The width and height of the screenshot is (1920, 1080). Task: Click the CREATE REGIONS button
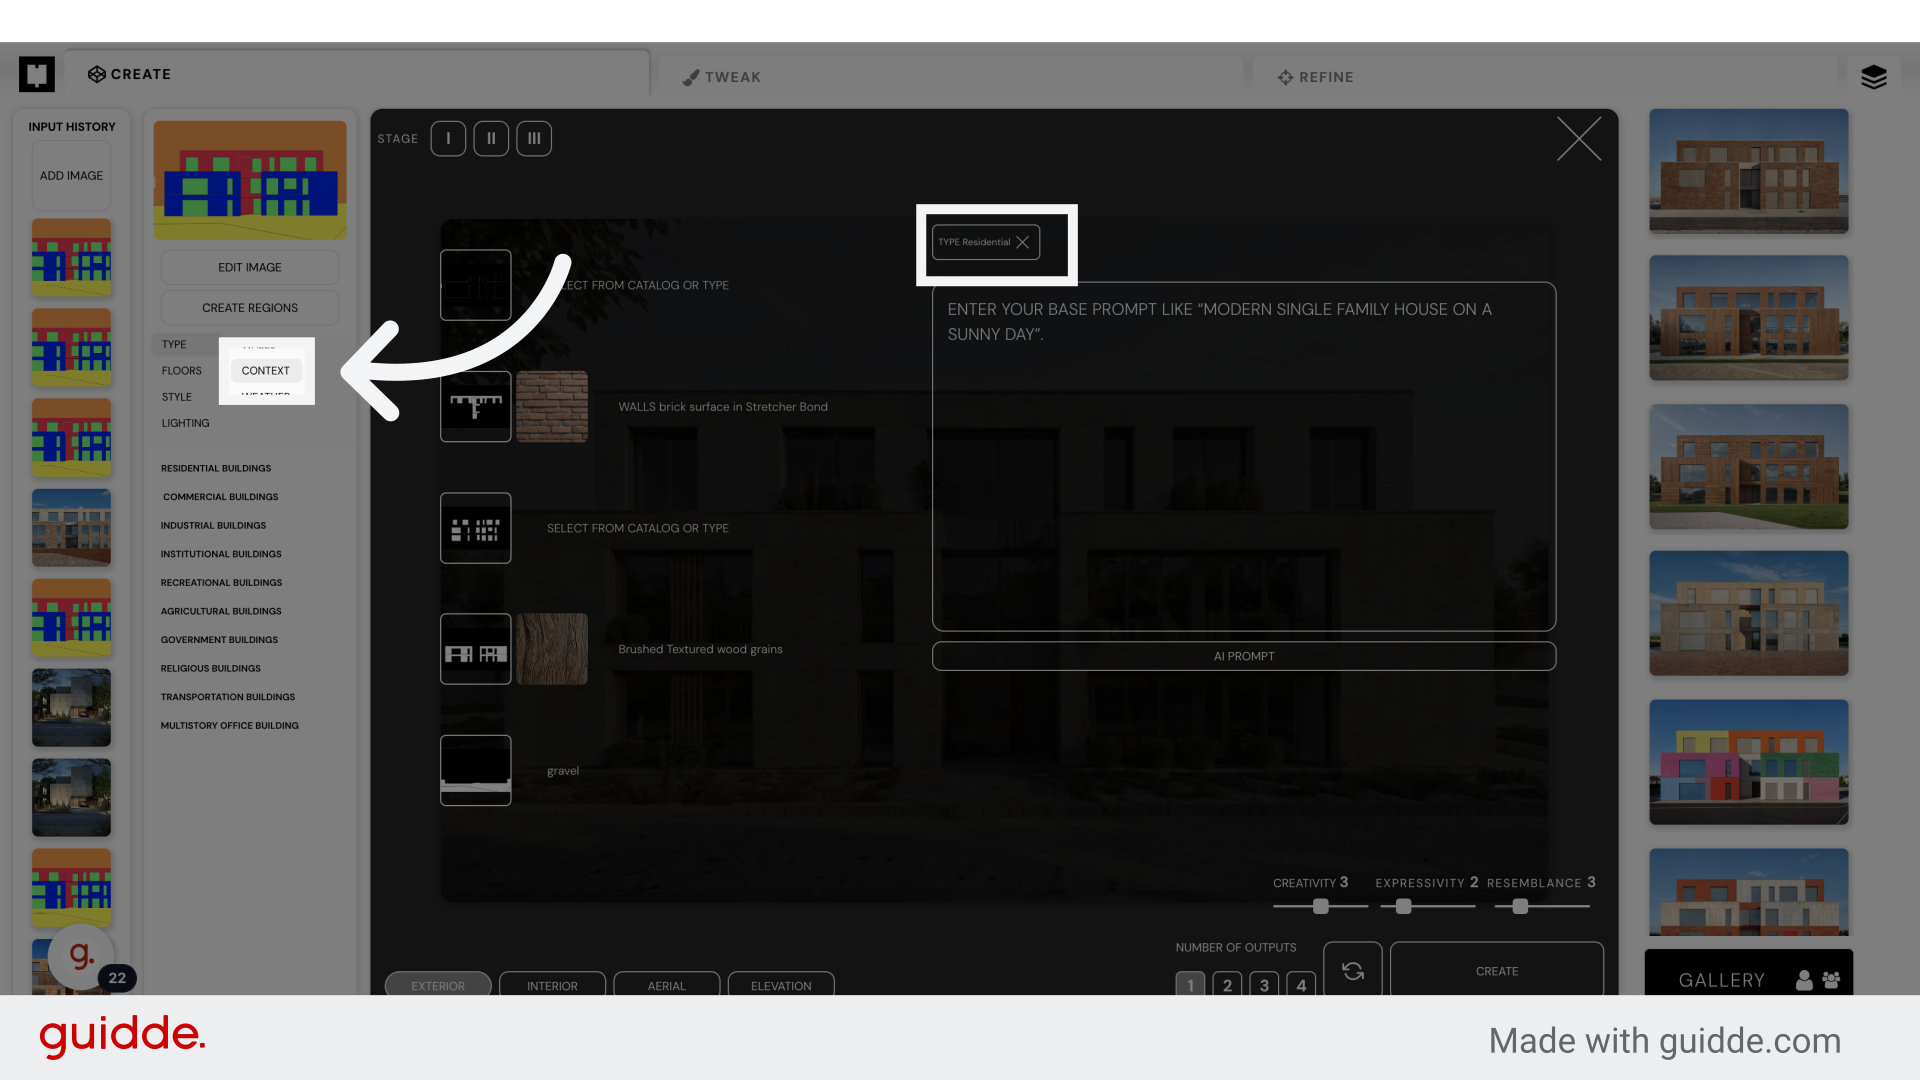(x=250, y=308)
